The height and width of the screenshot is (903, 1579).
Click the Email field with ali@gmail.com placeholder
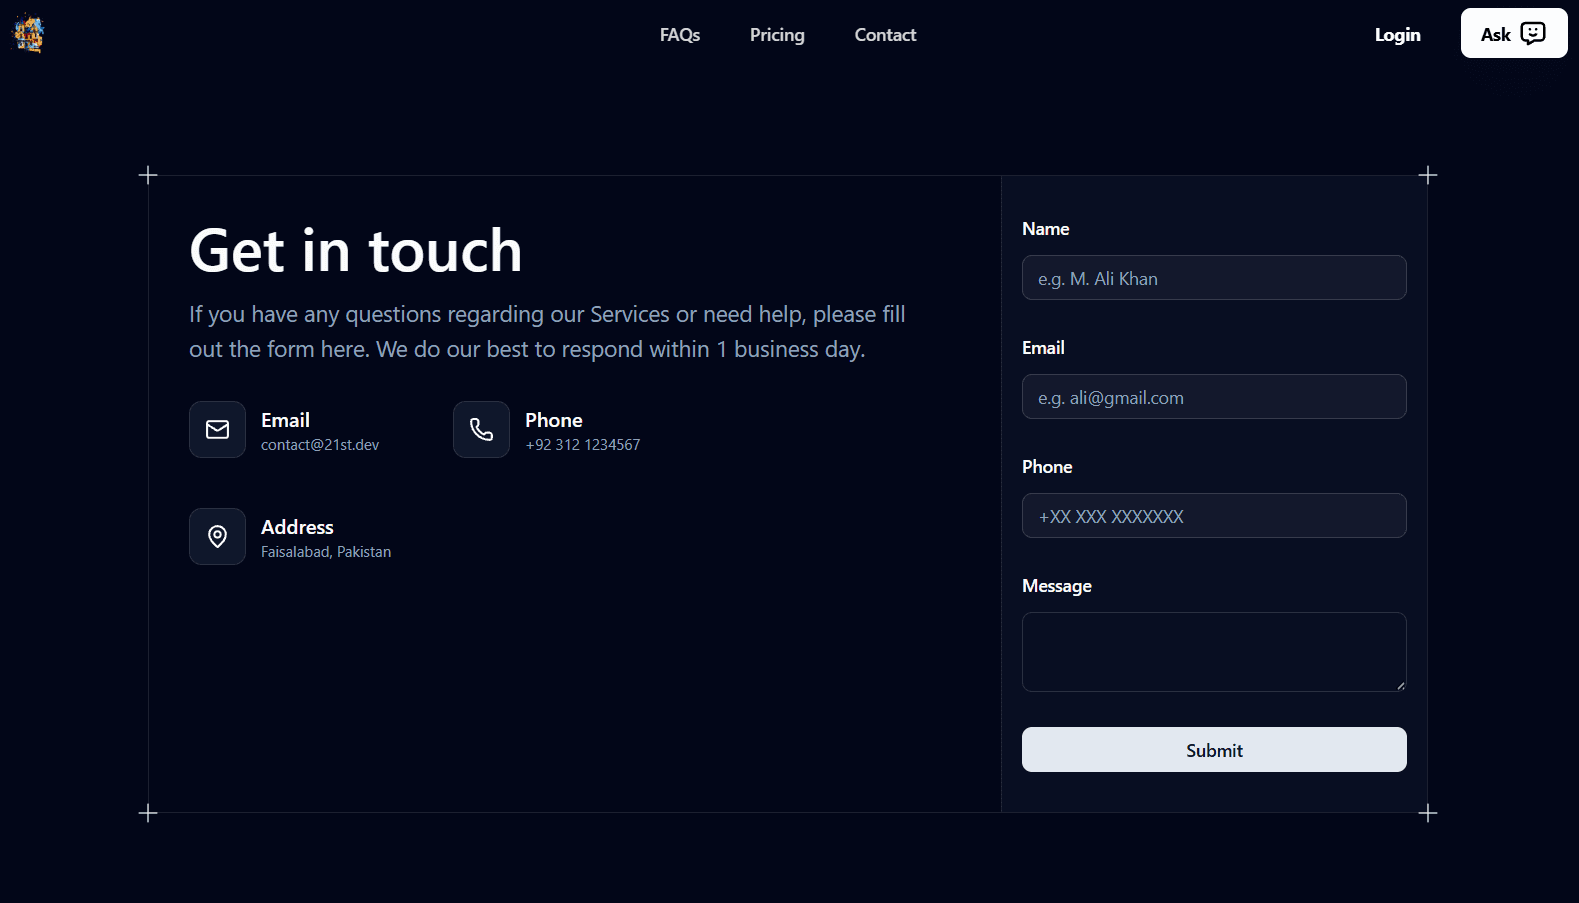pyautogui.click(x=1214, y=397)
